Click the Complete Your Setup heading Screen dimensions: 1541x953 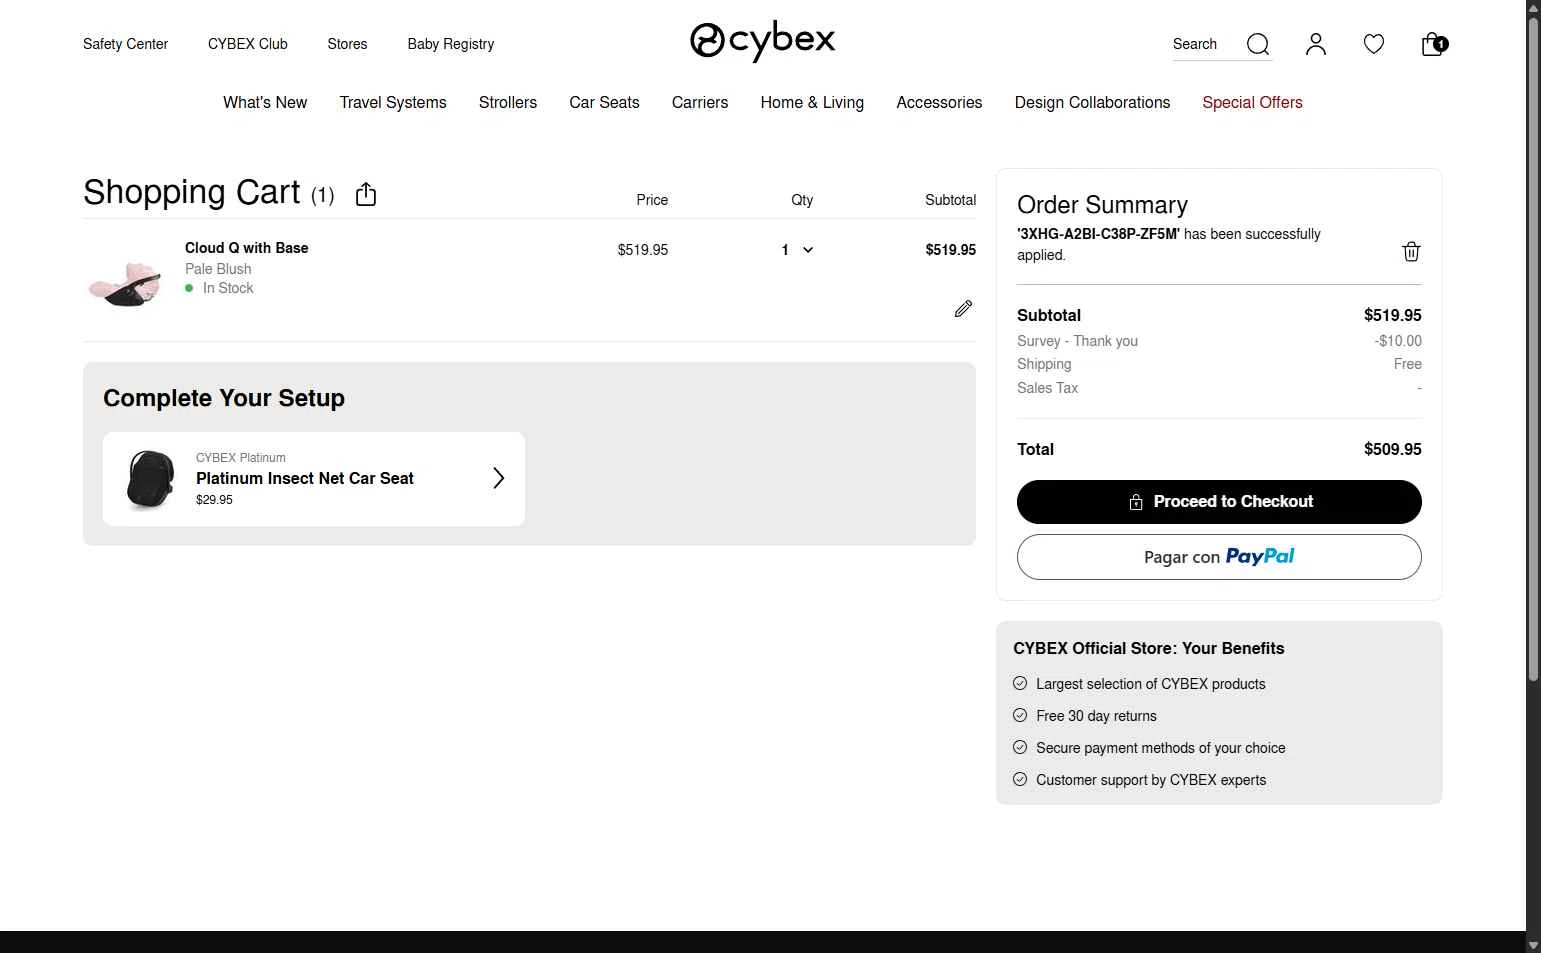224,398
